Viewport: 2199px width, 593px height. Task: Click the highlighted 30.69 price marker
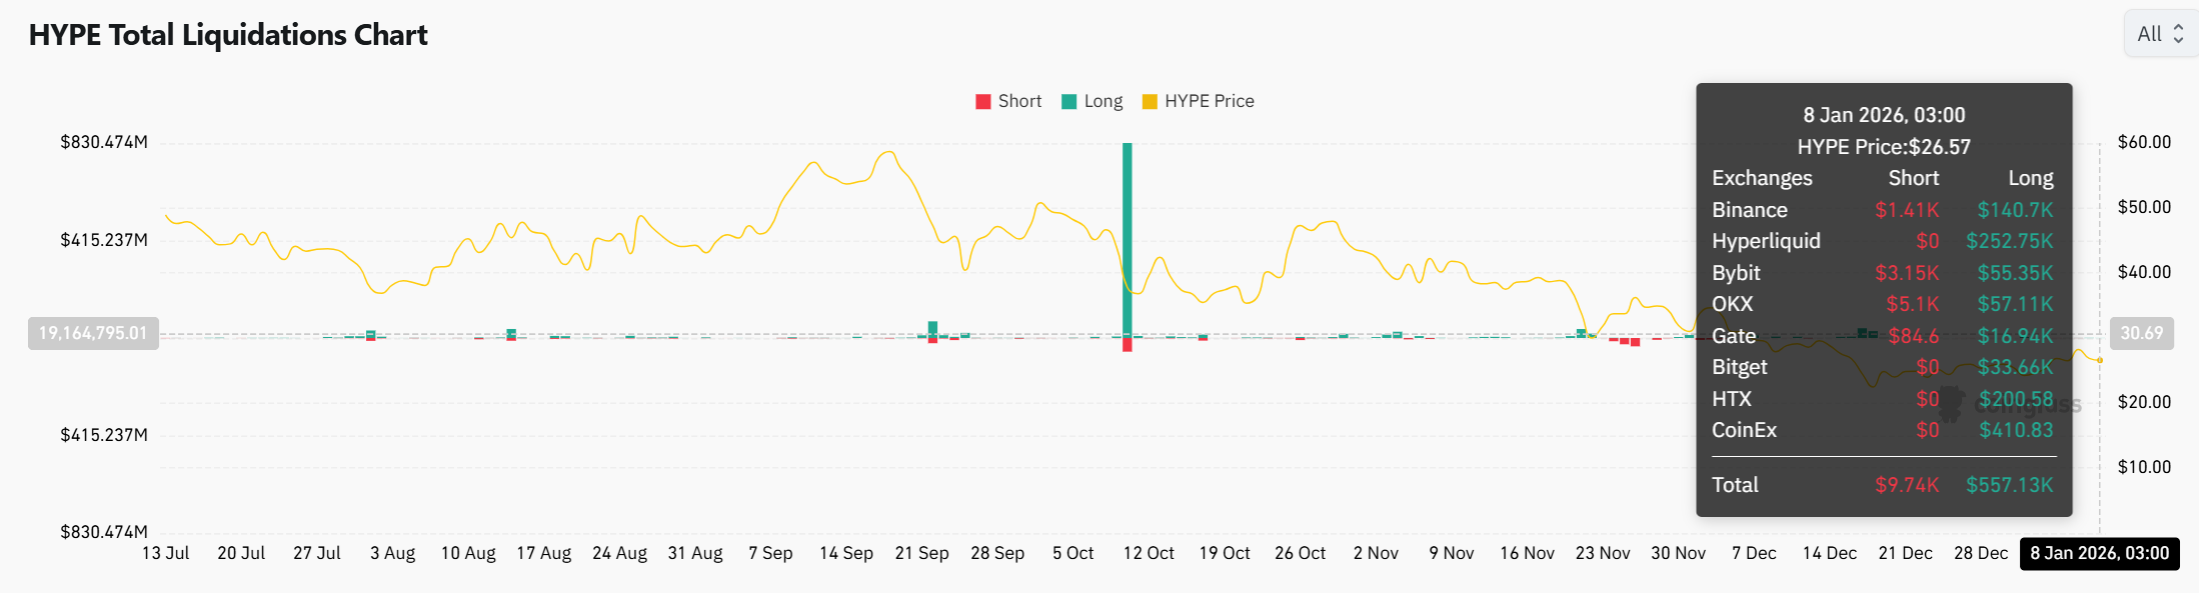pos(2141,333)
